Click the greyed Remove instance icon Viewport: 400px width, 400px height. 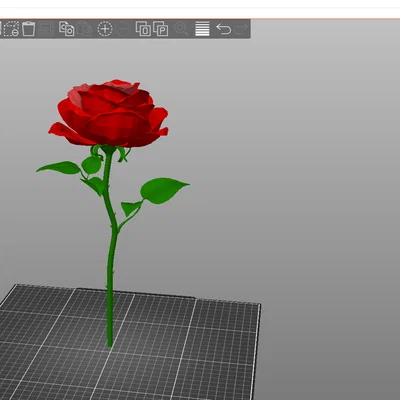123,29
